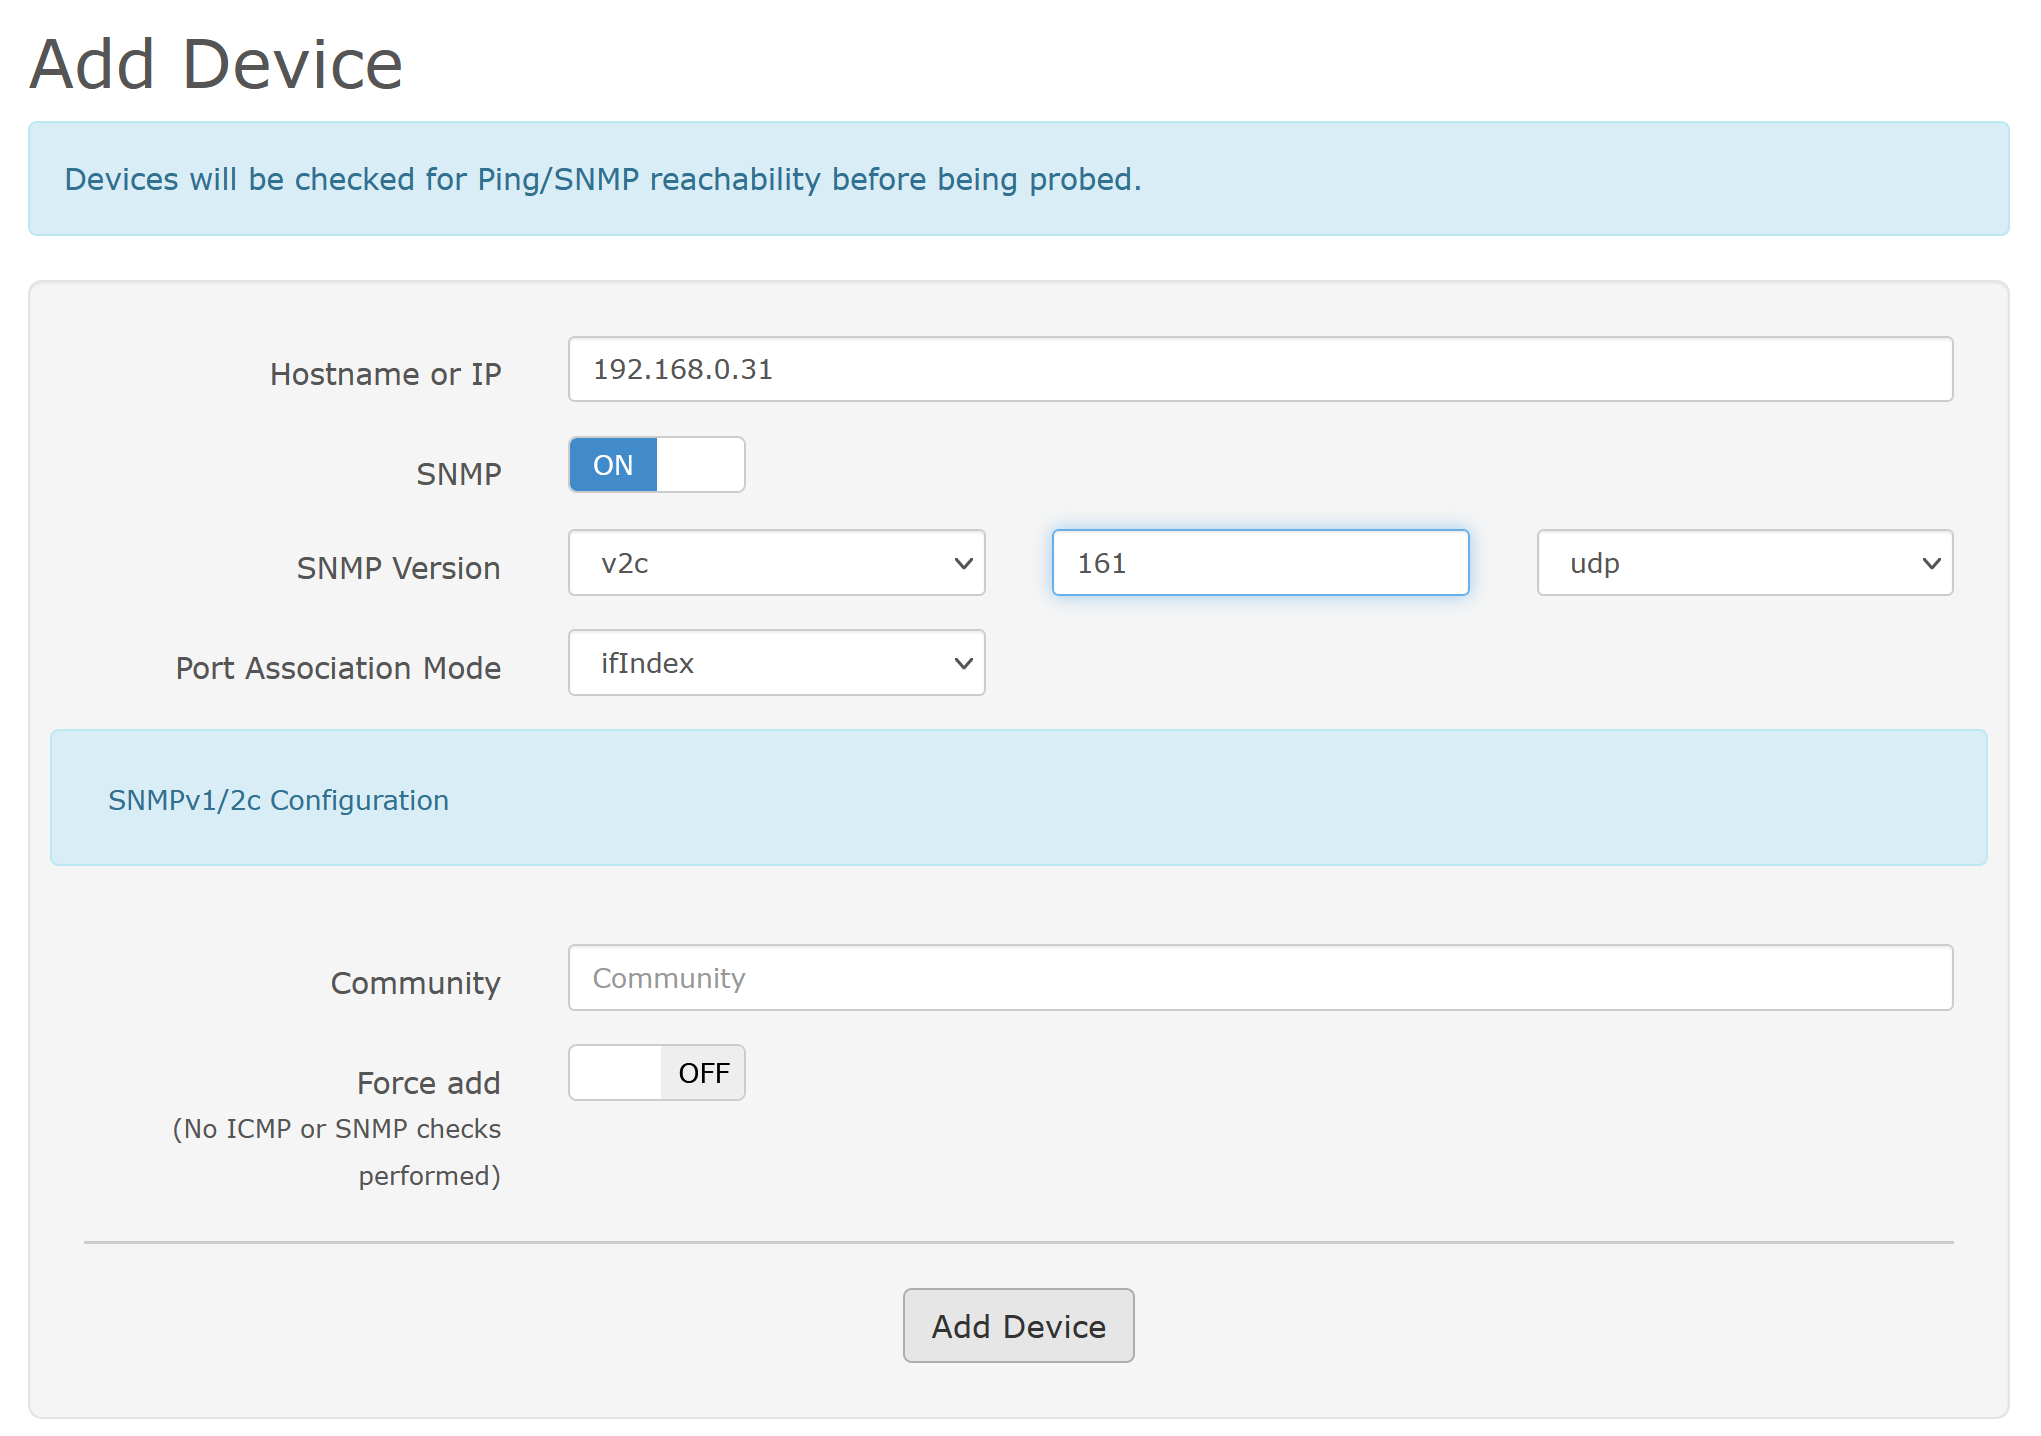The height and width of the screenshot is (1436, 2041).
Task: Click the OFF text on Force add switch
Action: click(704, 1073)
